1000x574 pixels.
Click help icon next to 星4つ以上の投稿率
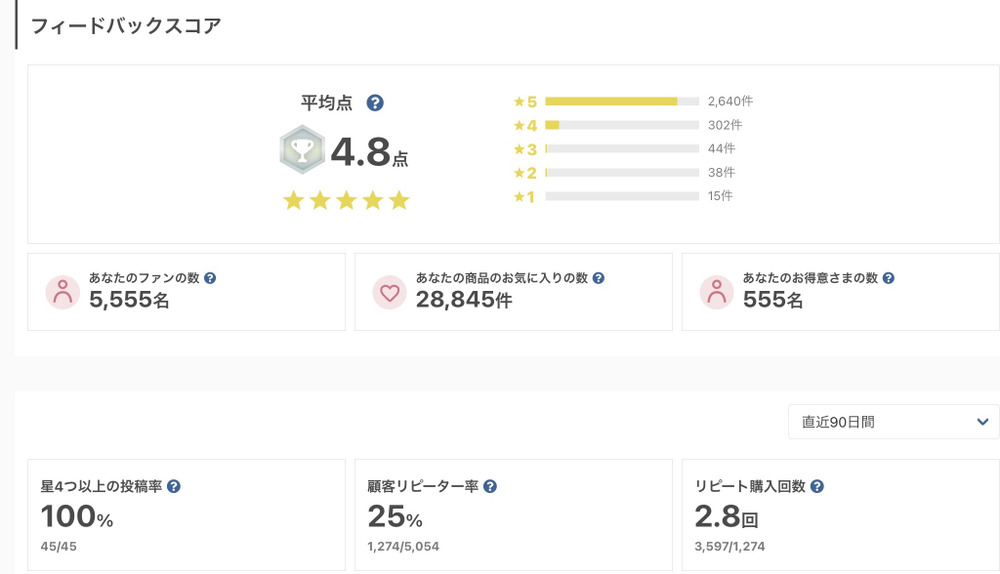[x=174, y=487]
